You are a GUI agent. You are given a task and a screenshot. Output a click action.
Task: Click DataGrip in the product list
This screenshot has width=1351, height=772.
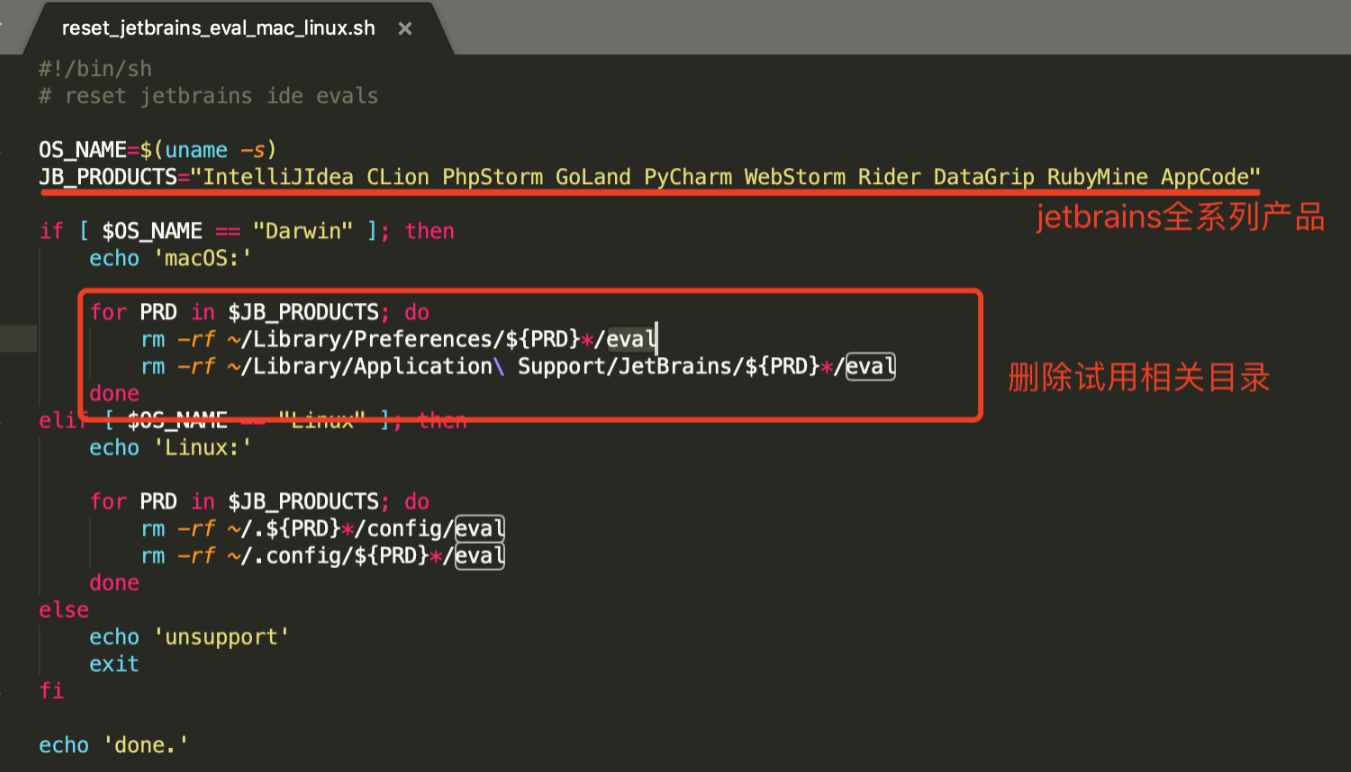click(984, 177)
